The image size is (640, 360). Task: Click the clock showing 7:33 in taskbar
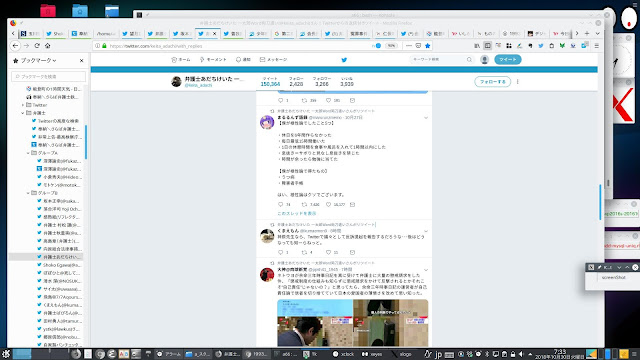[x=560, y=354]
